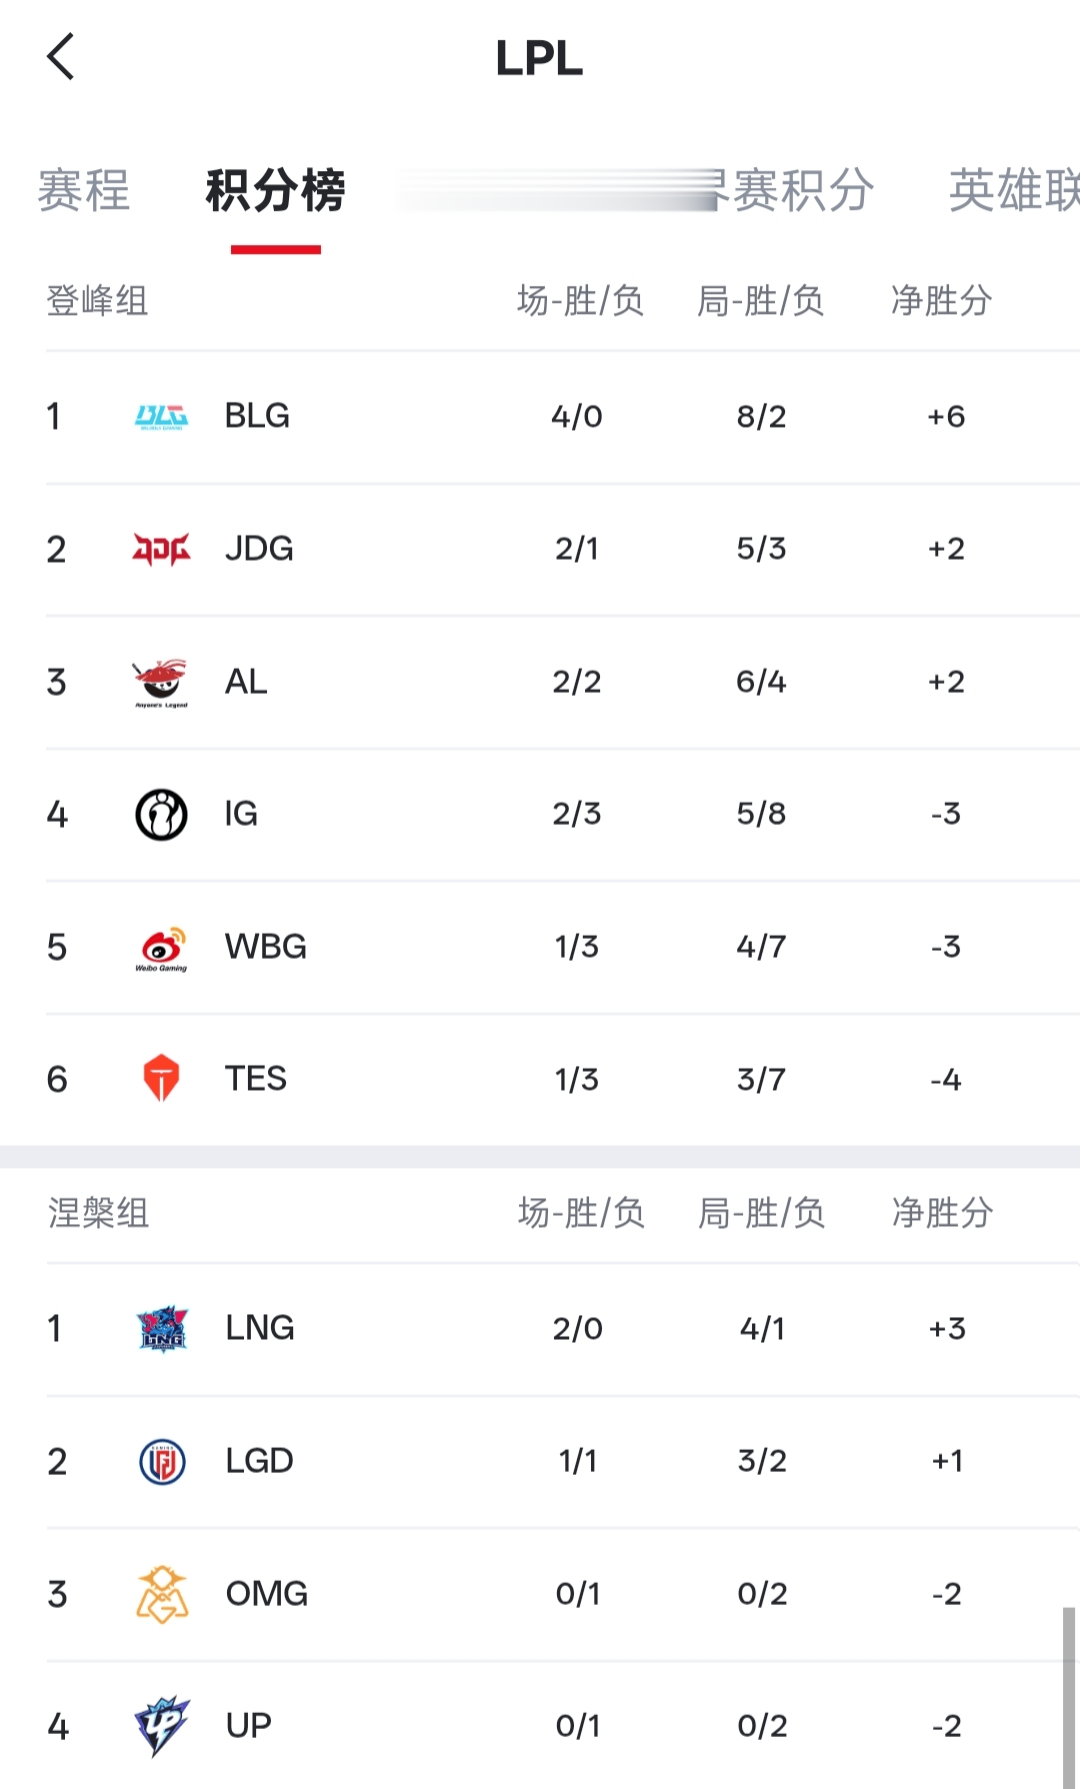The image size is (1081, 1789).
Task: Select the TES team logo
Action: pos(161,1078)
